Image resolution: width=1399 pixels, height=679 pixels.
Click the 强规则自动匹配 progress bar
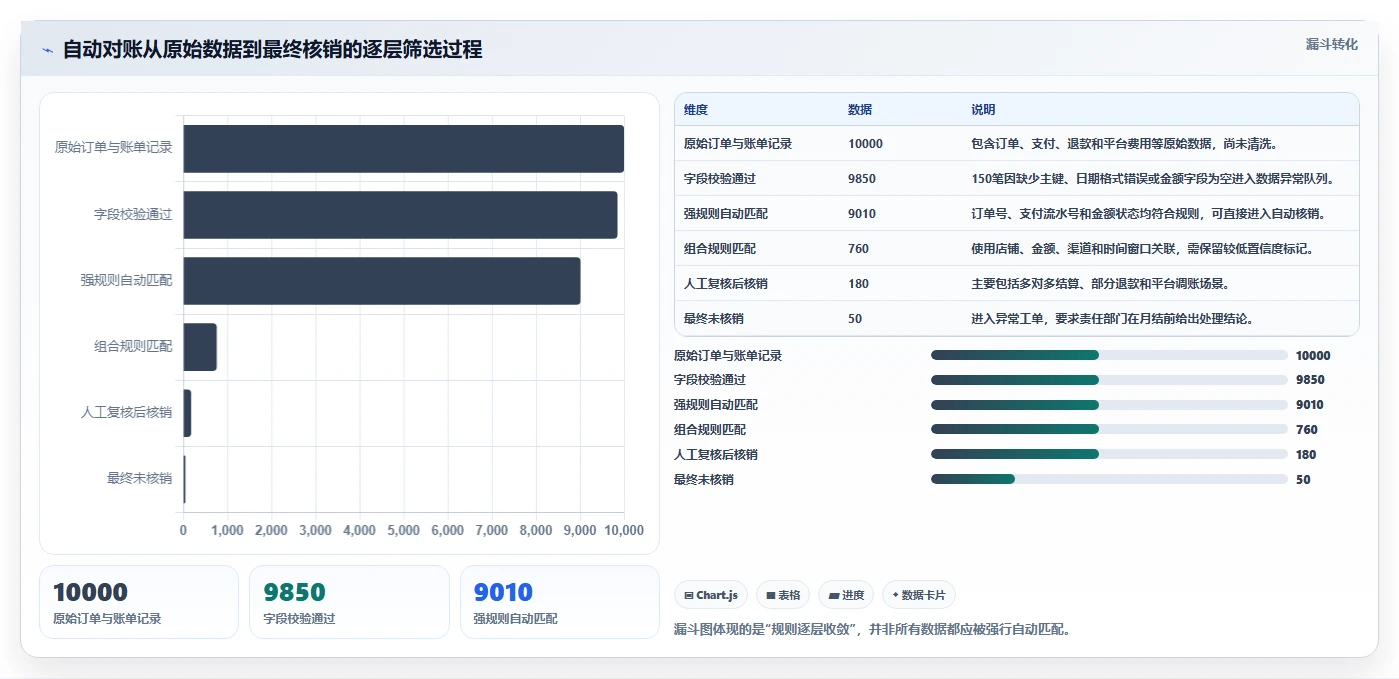tap(1109, 405)
